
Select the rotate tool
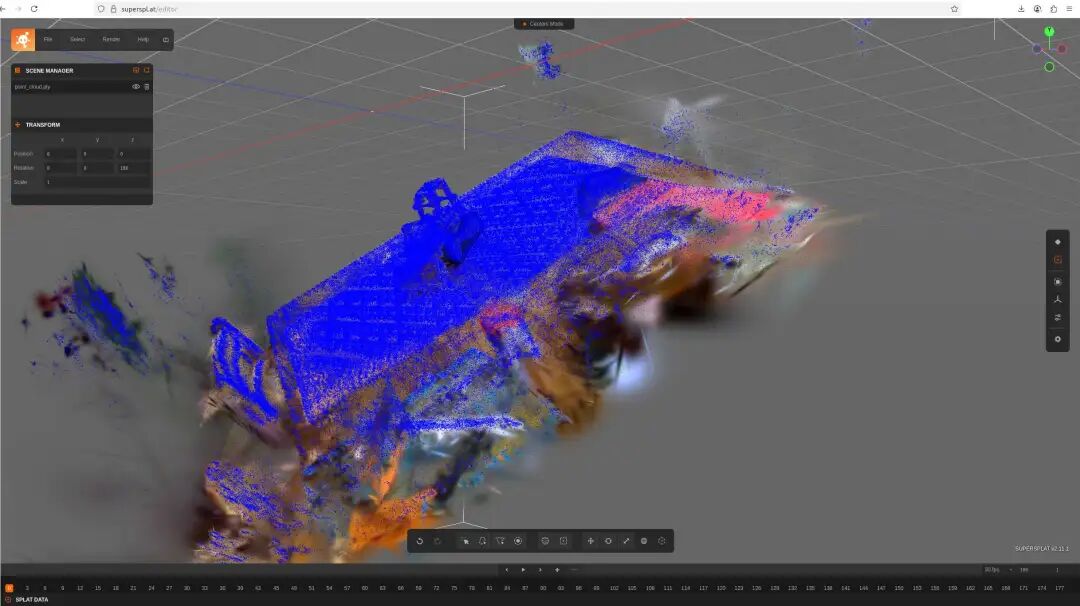[x=608, y=541]
